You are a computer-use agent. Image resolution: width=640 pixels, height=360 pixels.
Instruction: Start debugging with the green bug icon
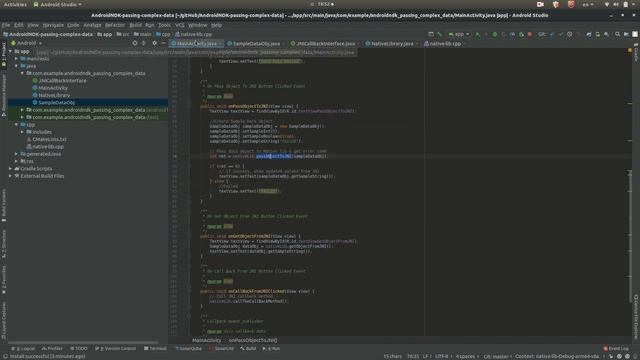coord(495,35)
